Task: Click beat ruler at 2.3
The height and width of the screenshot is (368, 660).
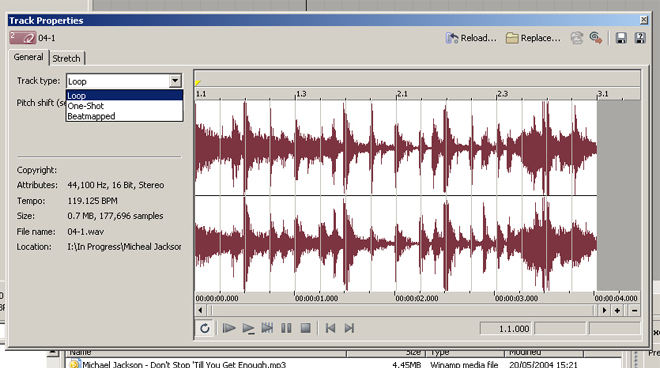Action: 503,94
